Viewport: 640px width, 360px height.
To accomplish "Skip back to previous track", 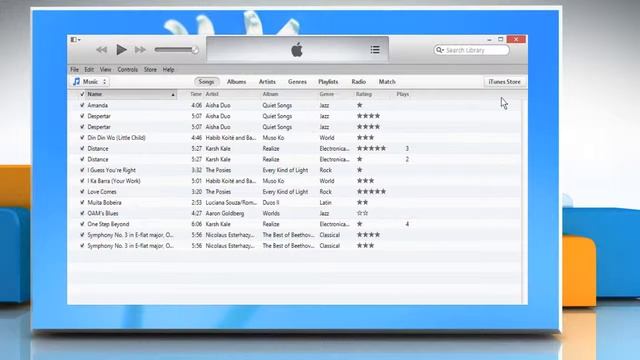I will pos(102,50).
